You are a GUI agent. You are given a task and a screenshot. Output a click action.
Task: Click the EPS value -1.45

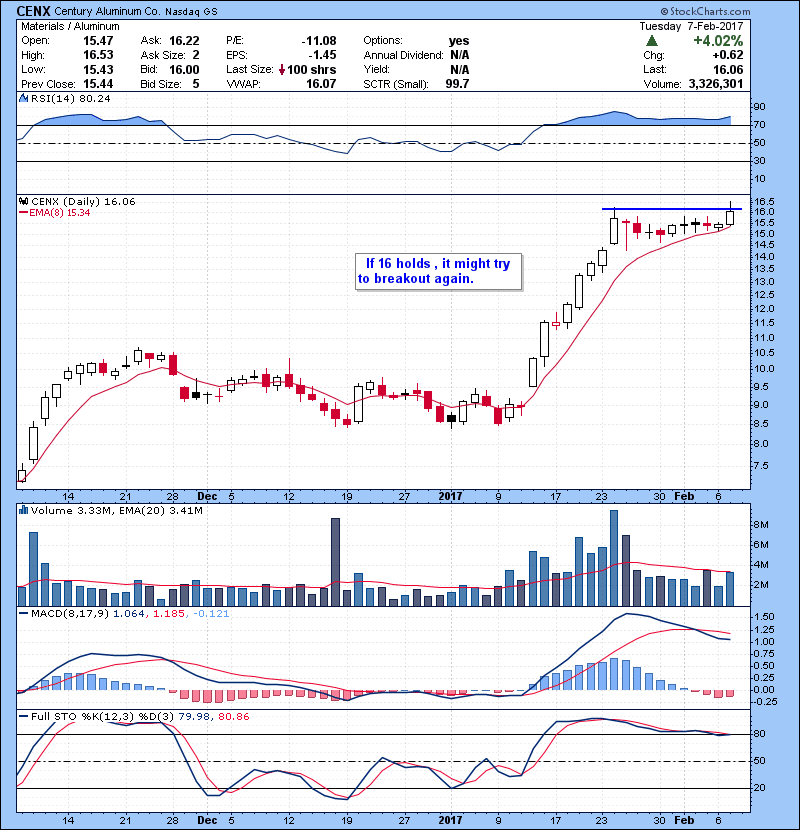pyautogui.click(x=323, y=55)
